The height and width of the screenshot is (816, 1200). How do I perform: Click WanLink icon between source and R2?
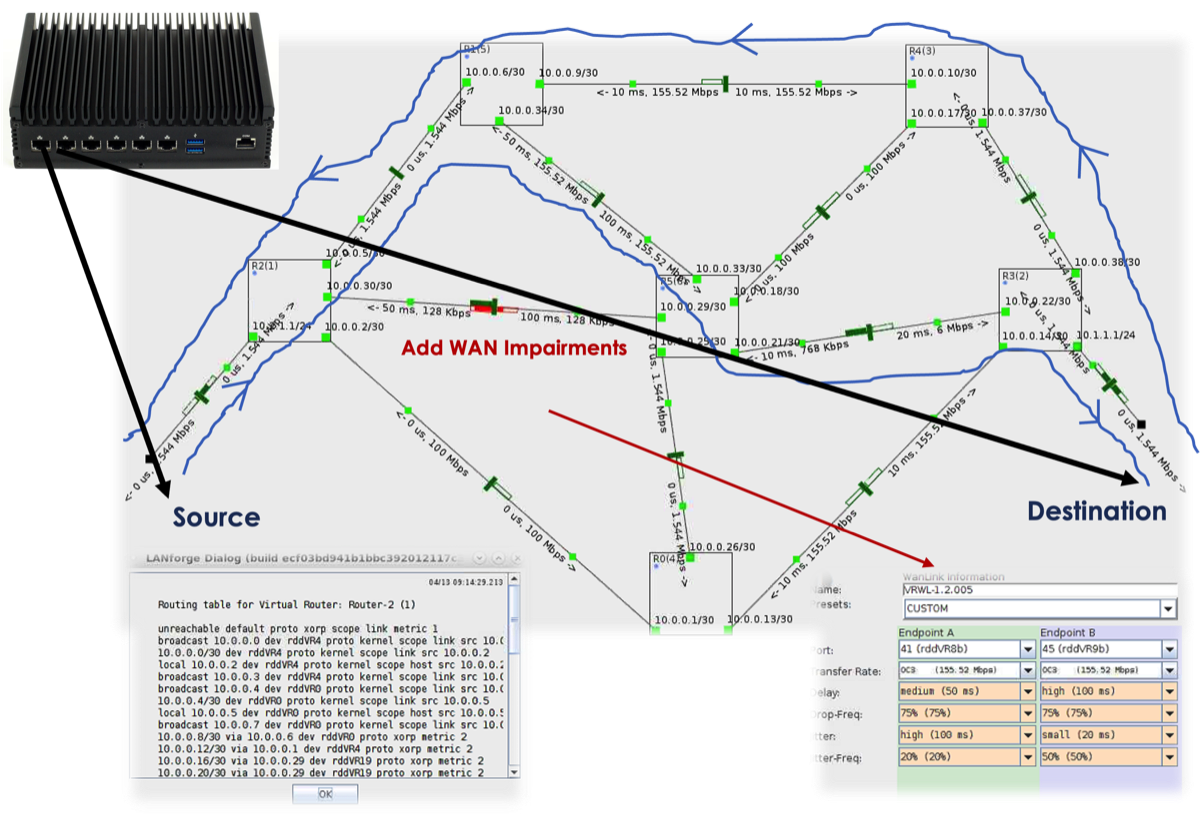pyautogui.click(x=201, y=393)
